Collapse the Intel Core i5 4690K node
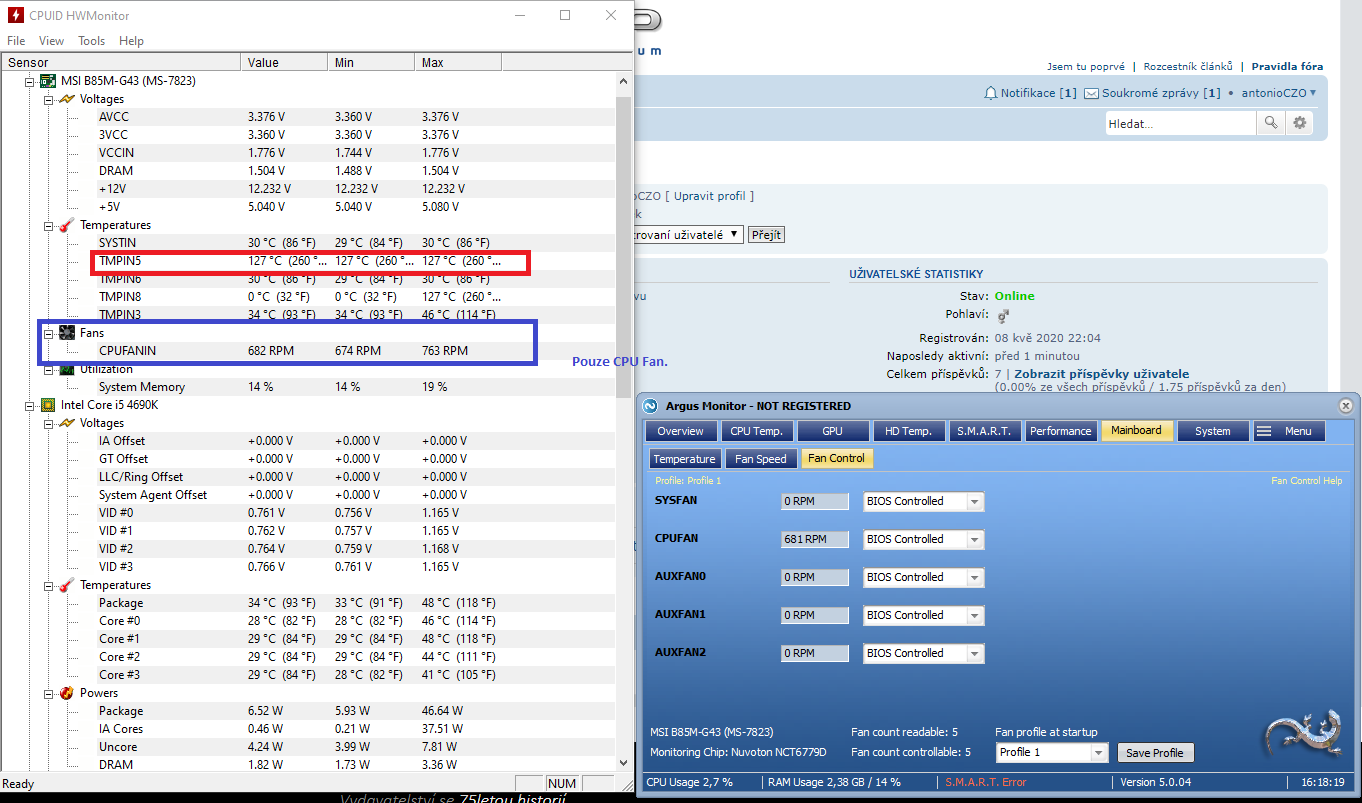Viewport: 1362px width, 803px height. [29, 405]
